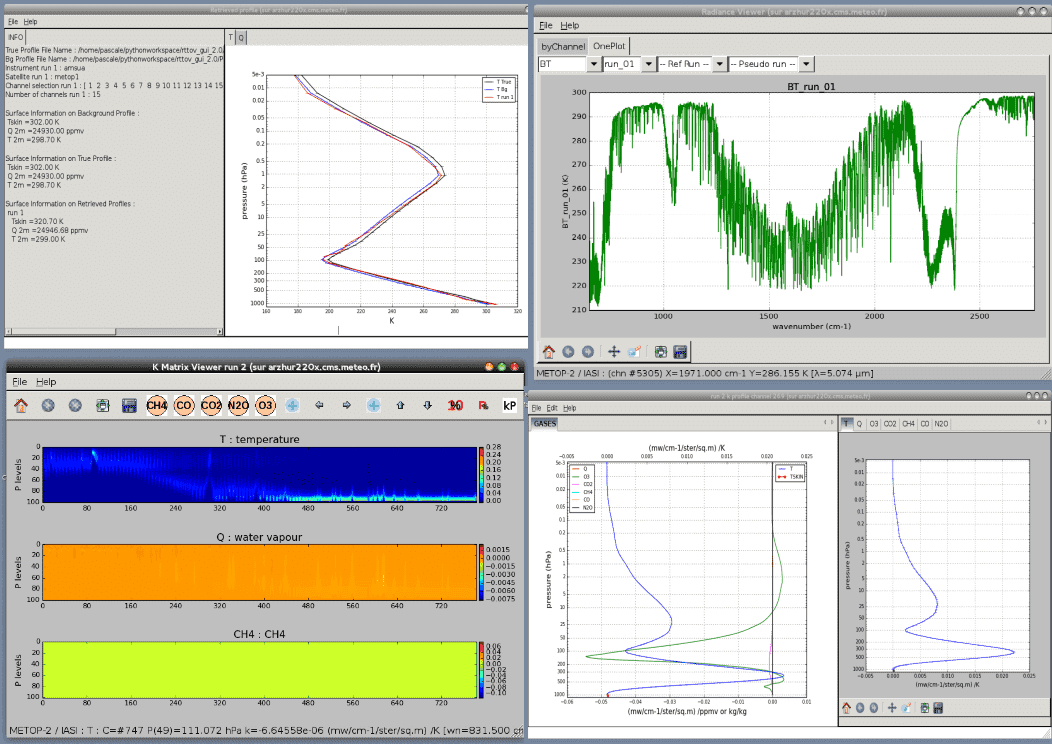The height and width of the screenshot is (744, 1052).
Task: Configure subplots in k profile window
Action: click(x=925, y=708)
